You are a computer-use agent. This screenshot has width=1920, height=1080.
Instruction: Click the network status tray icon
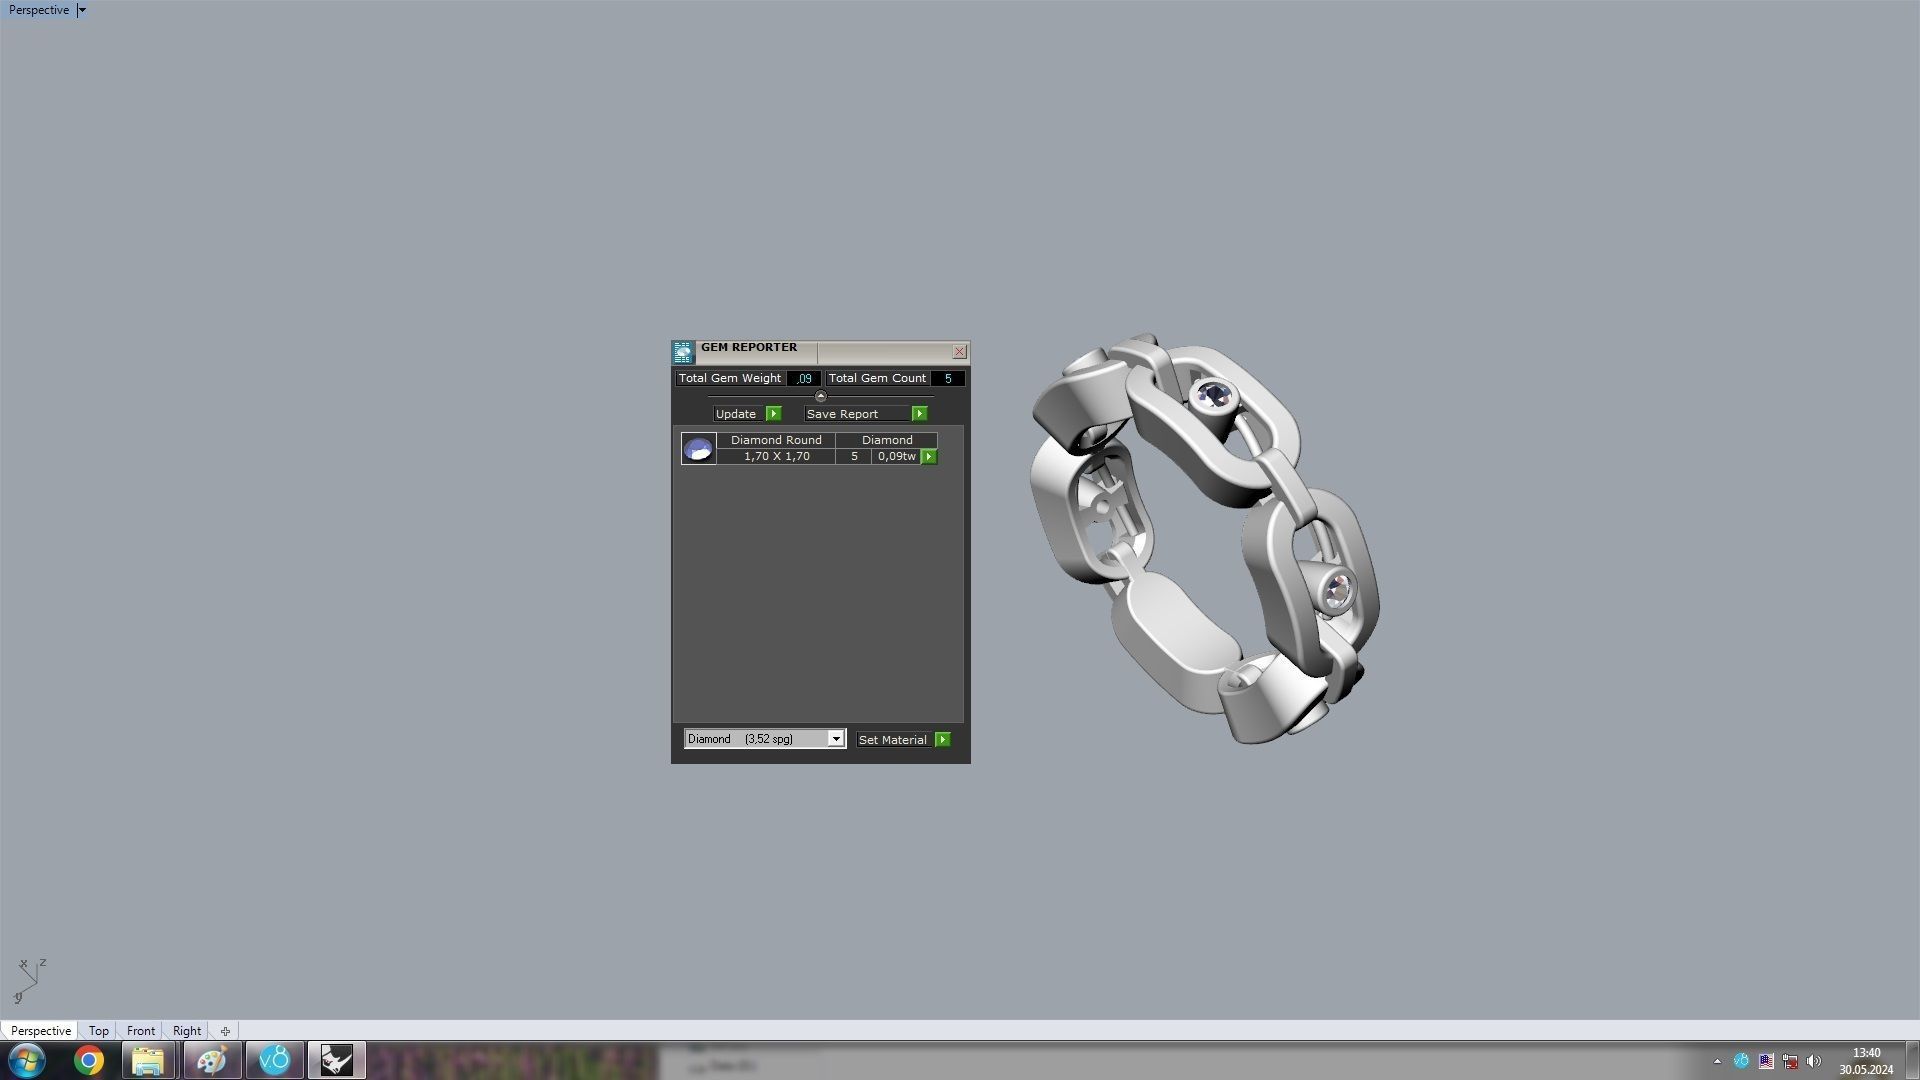1790,1061
